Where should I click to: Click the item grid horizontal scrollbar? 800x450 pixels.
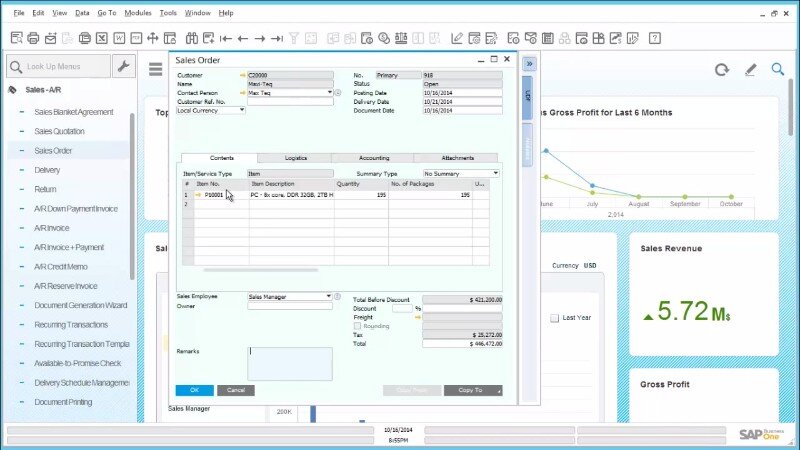click(260, 270)
